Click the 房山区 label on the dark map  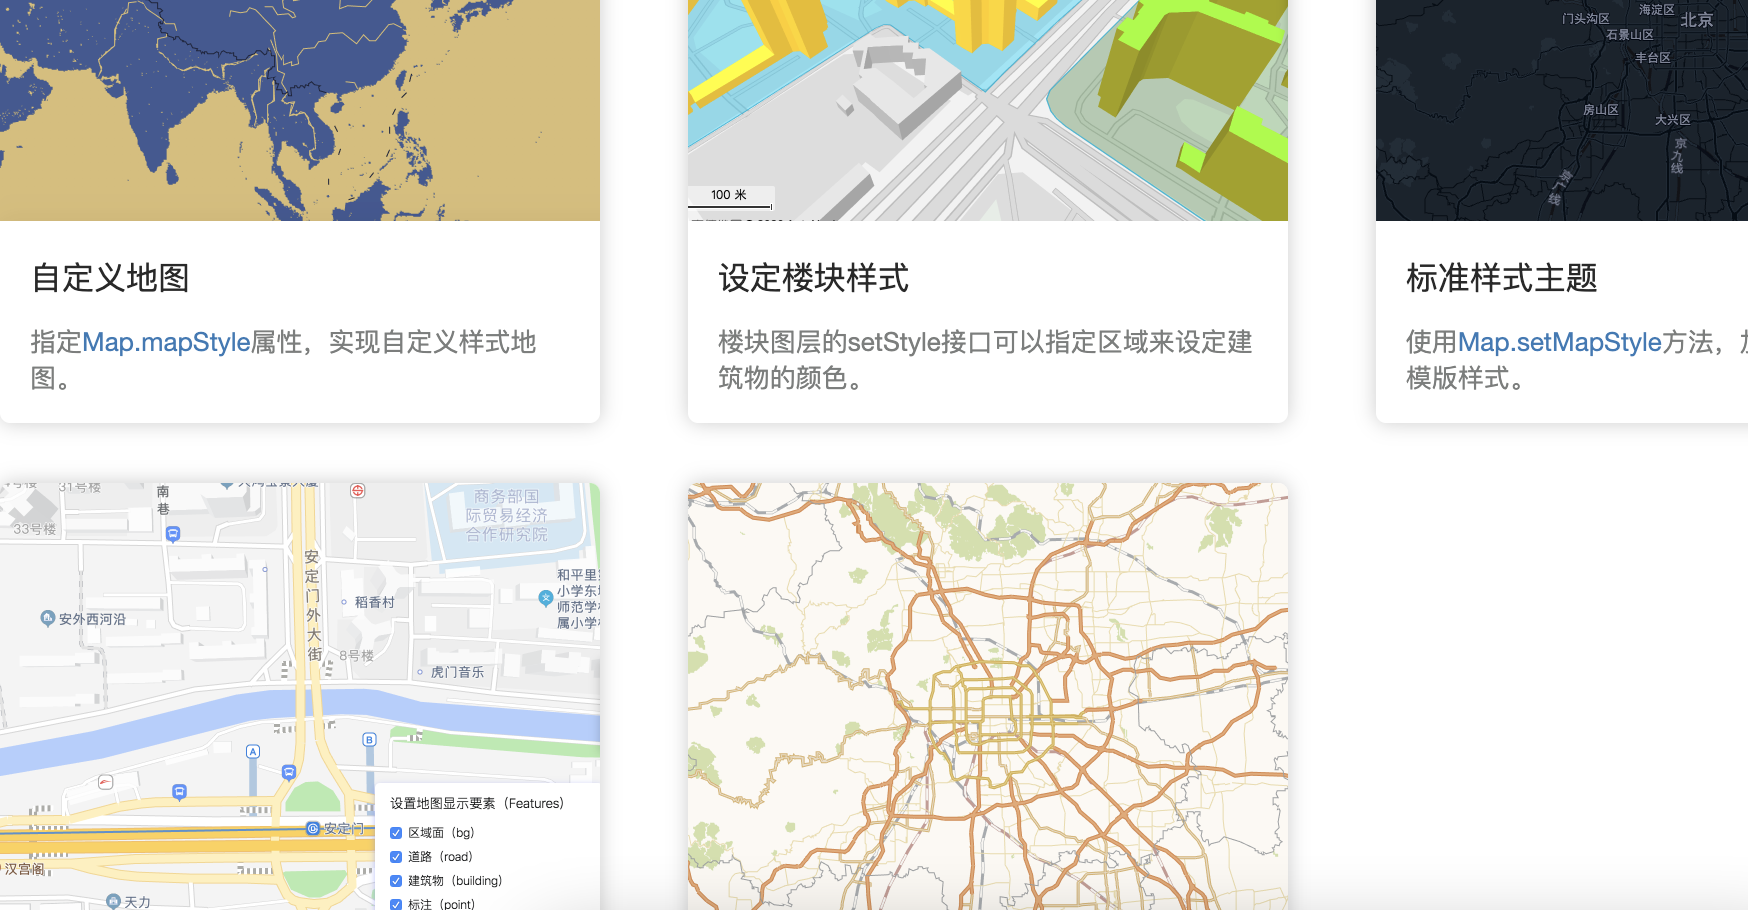click(x=1600, y=110)
